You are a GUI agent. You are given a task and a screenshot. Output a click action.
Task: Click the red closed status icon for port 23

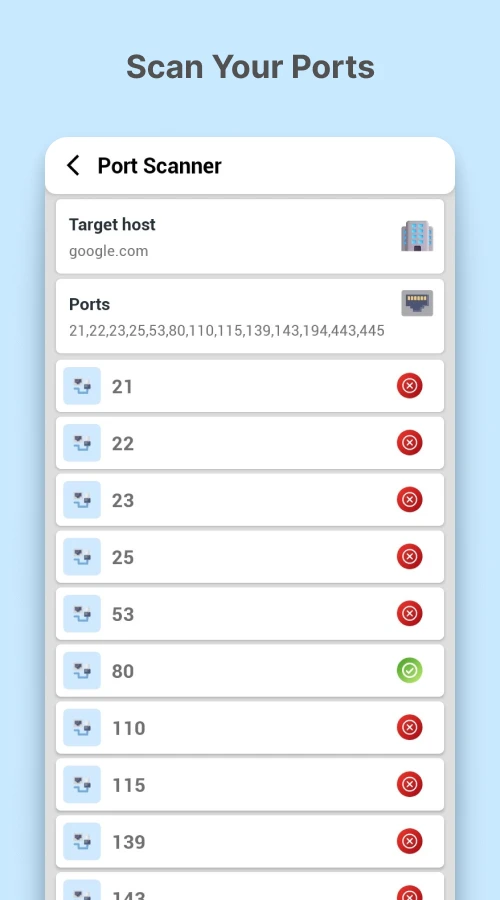click(x=409, y=499)
